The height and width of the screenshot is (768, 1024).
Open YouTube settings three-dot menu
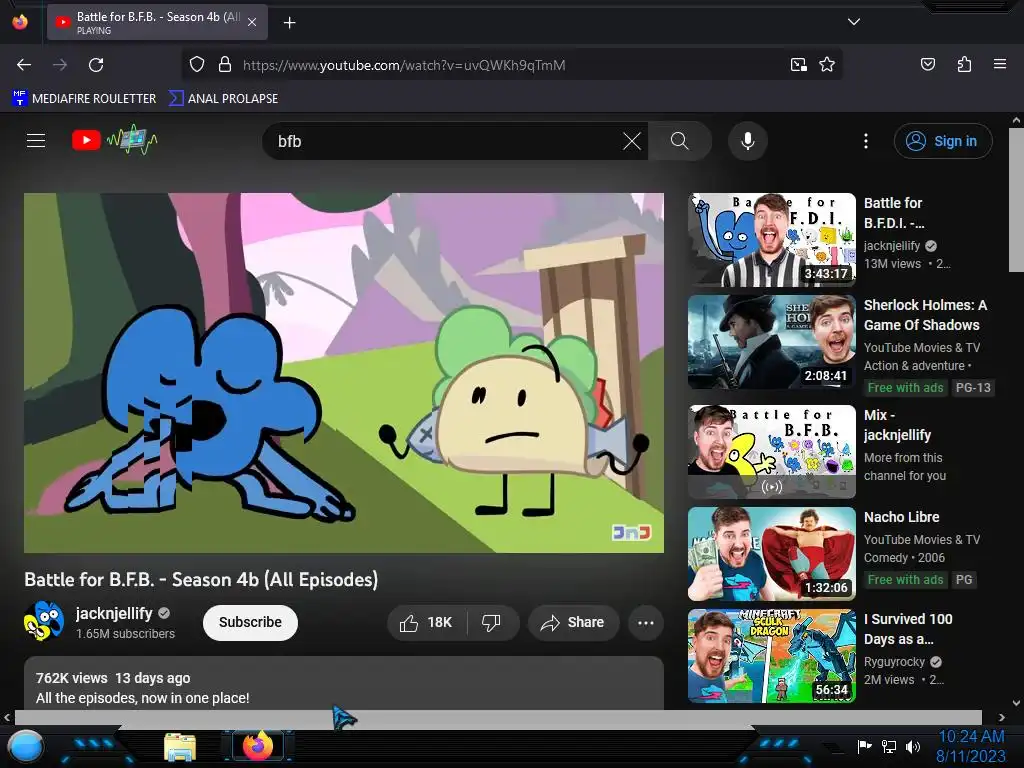point(866,141)
